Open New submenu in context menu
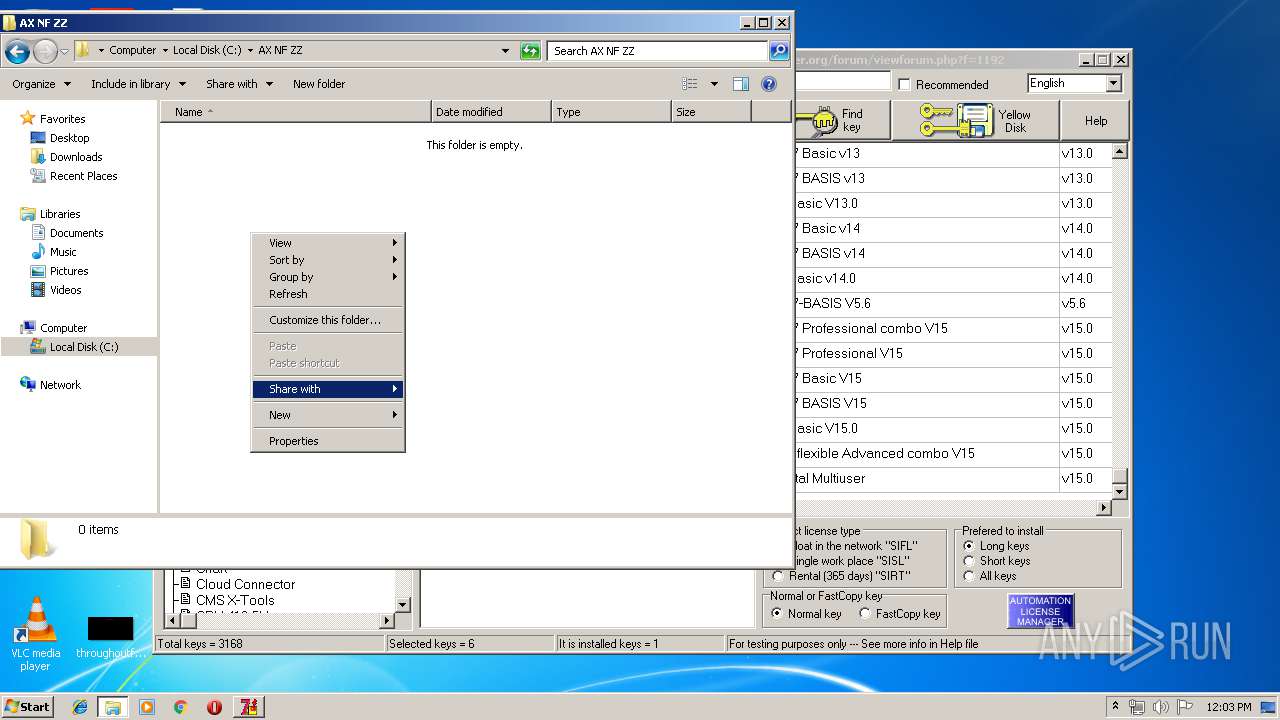The image size is (1280, 720). (x=328, y=415)
